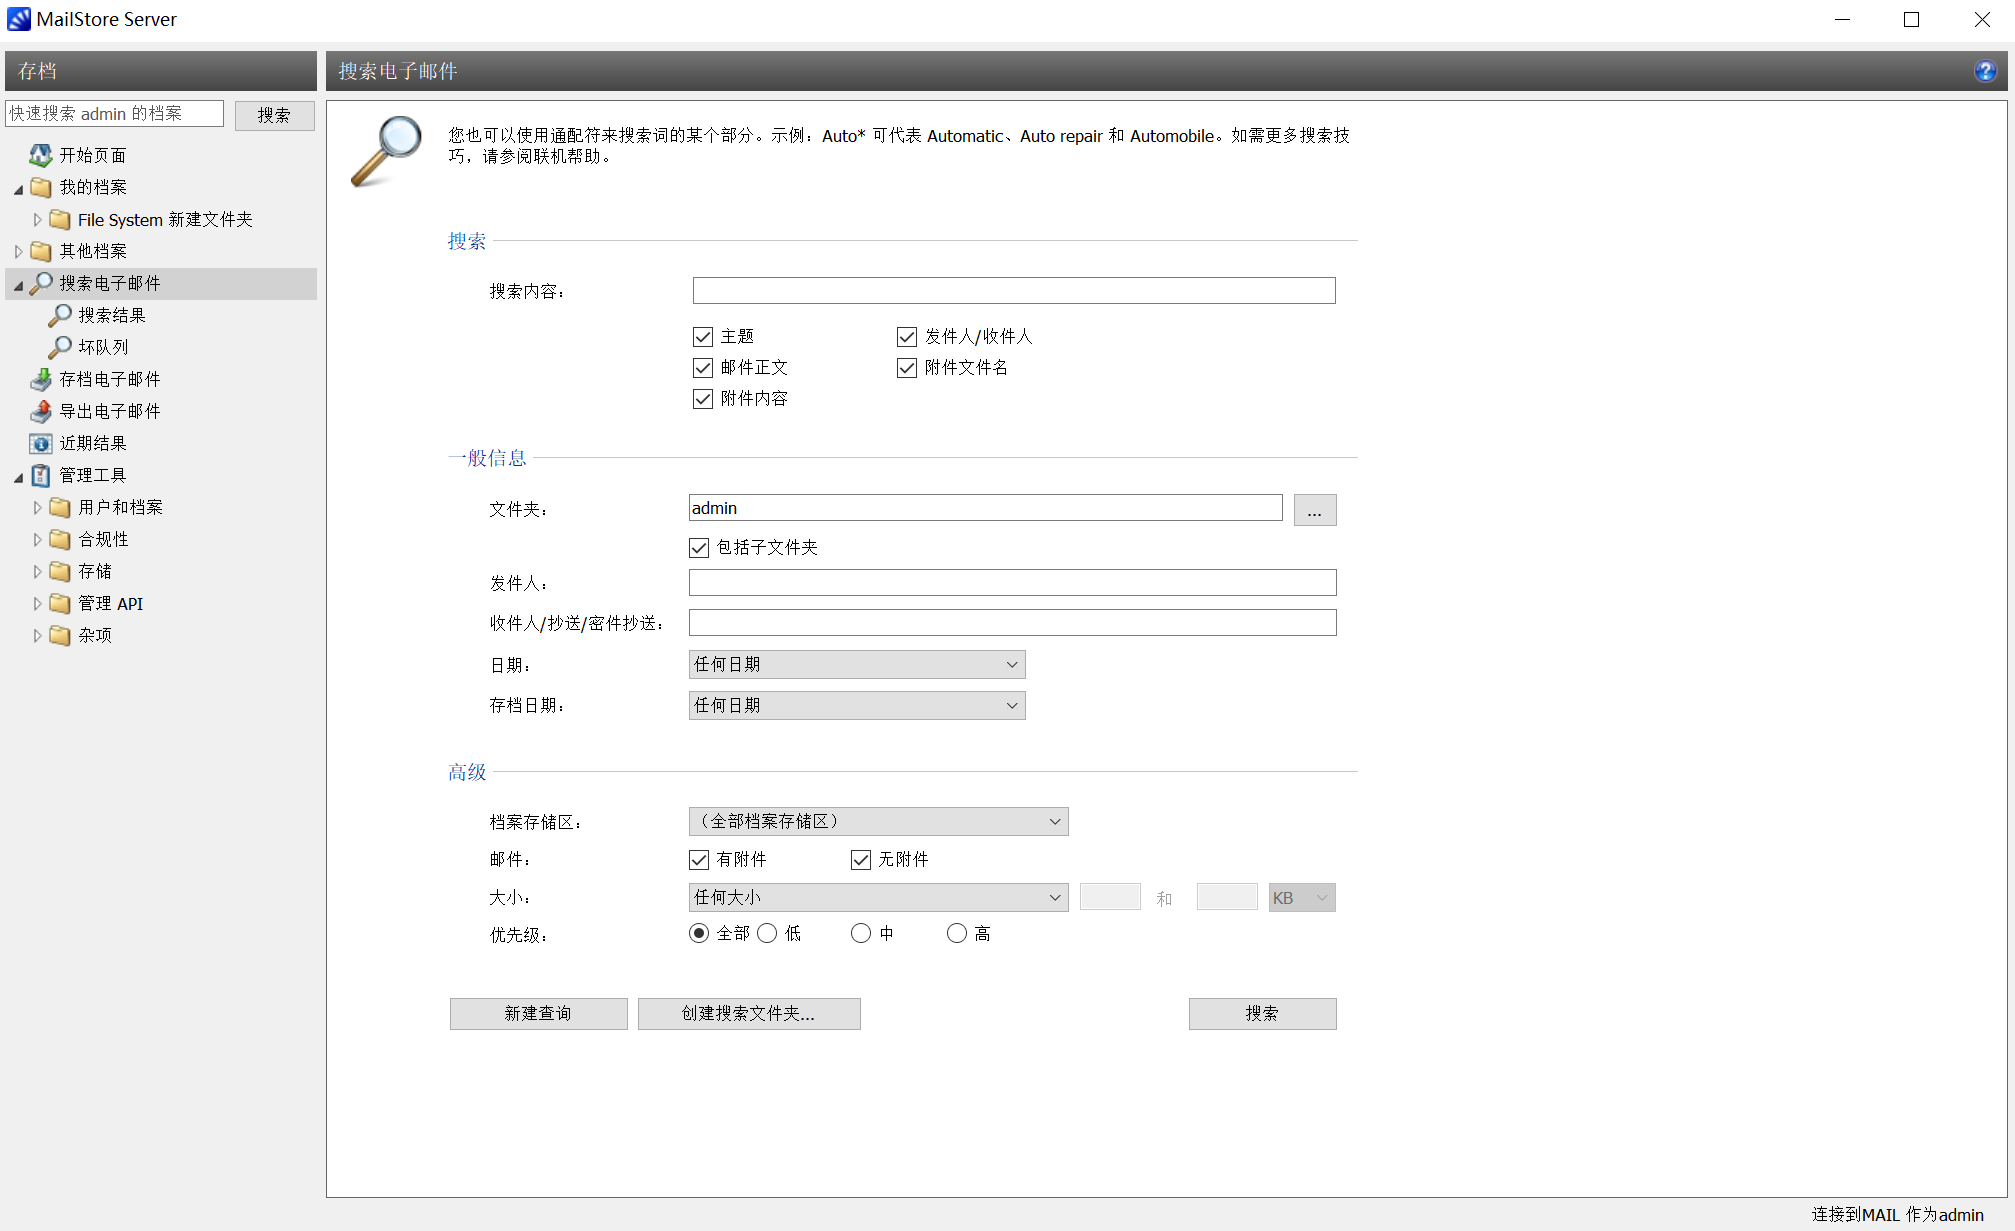The image size is (2015, 1231).
Task: Click the 用户和档案 folder icon
Action: [x=60, y=507]
